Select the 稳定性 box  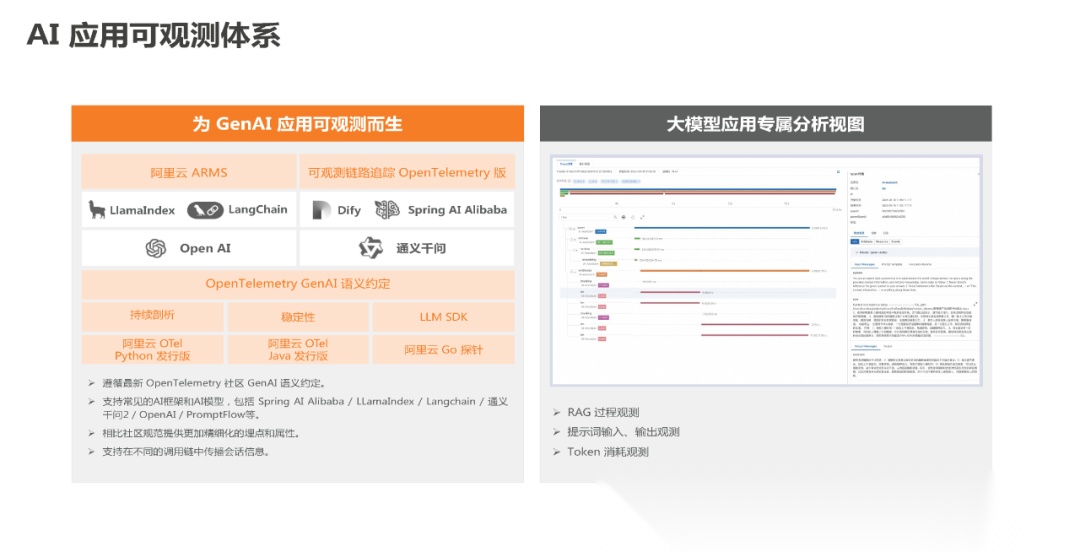298,316
